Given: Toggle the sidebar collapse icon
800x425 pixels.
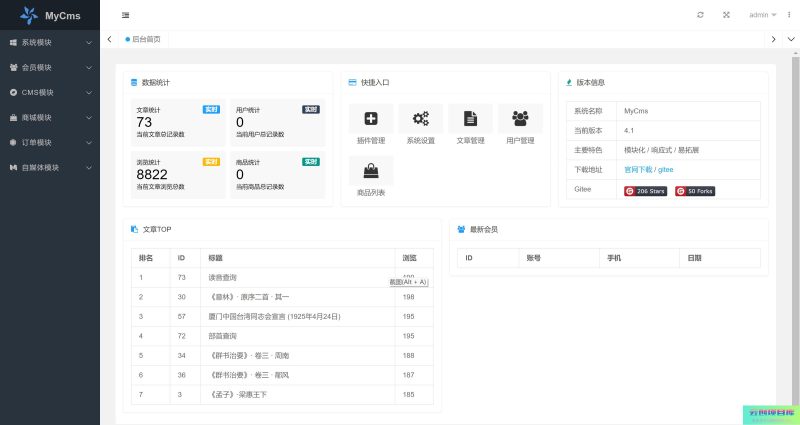Looking at the screenshot, I should pos(126,15).
